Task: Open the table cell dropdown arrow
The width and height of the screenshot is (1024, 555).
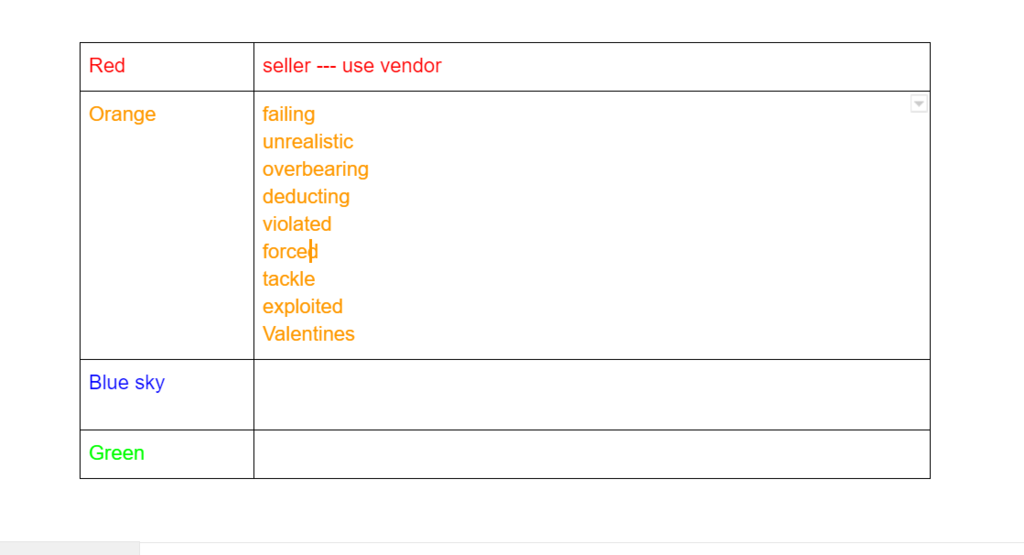Action: 919,104
